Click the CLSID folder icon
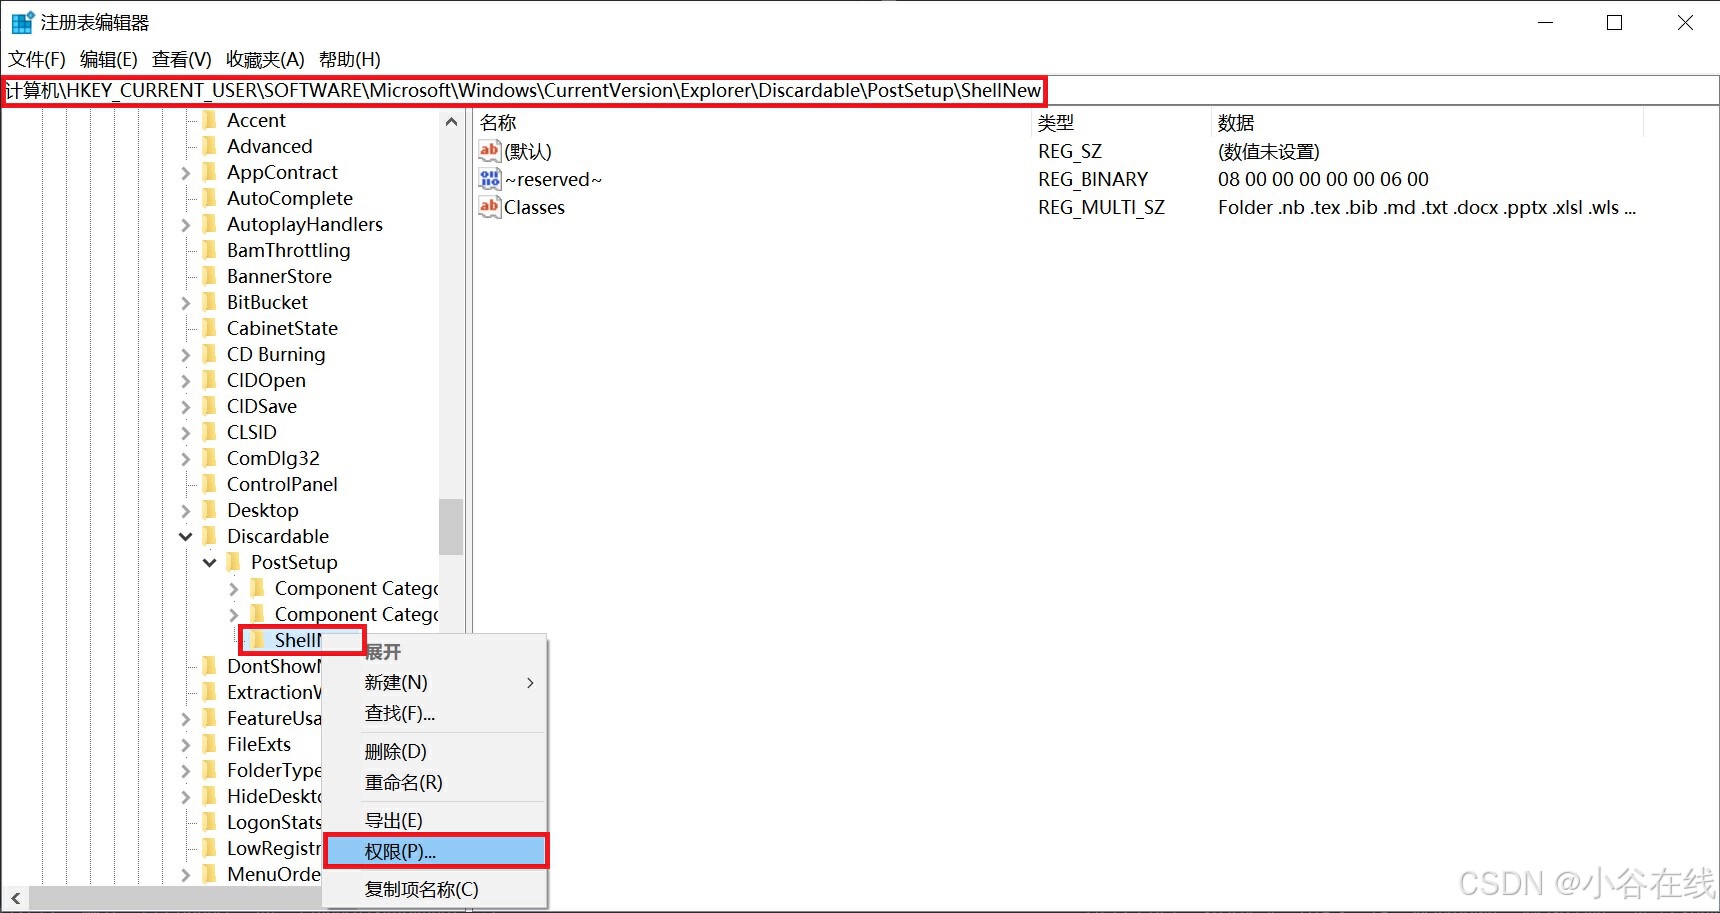 (210, 432)
